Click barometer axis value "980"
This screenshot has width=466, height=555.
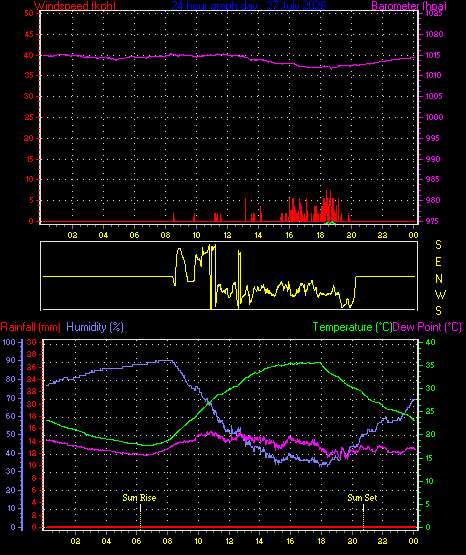tap(433, 200)
